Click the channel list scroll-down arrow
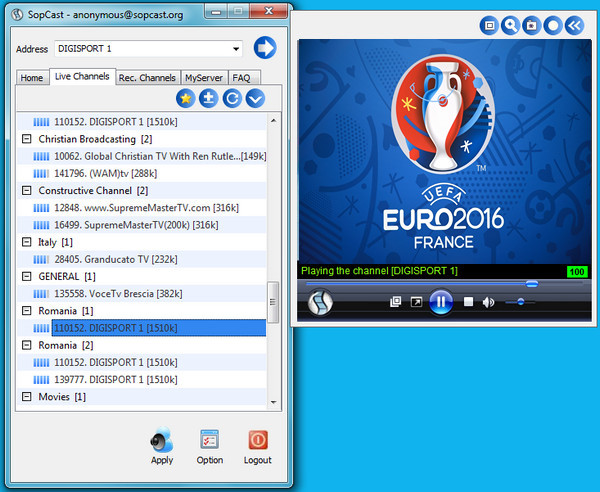600x492 pixels. (x=273, y=402)
